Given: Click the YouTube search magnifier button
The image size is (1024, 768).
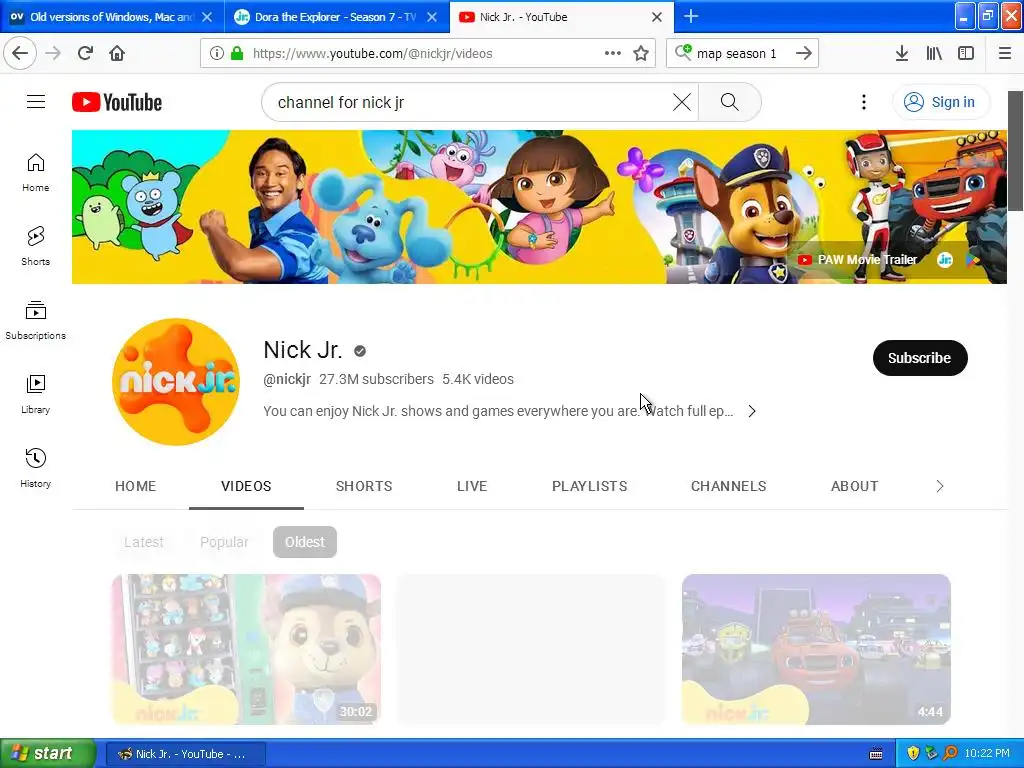Looking at the screenshot, I should (x=729, y=102).
